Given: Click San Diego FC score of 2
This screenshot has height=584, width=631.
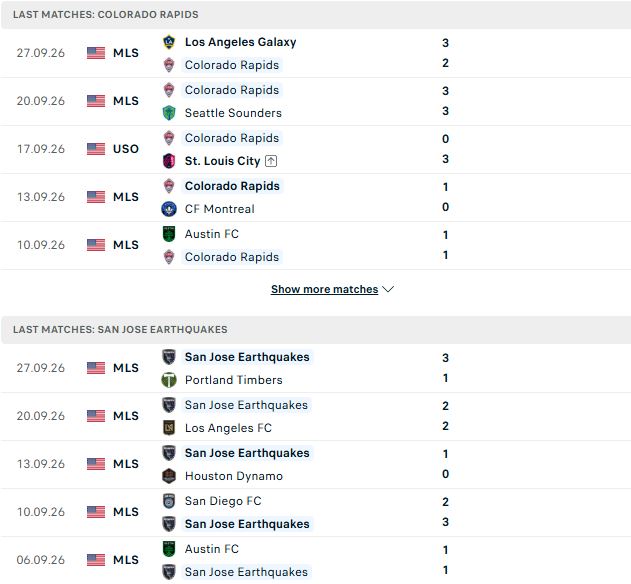Looking at the screenshot, I should click(445, 502).
